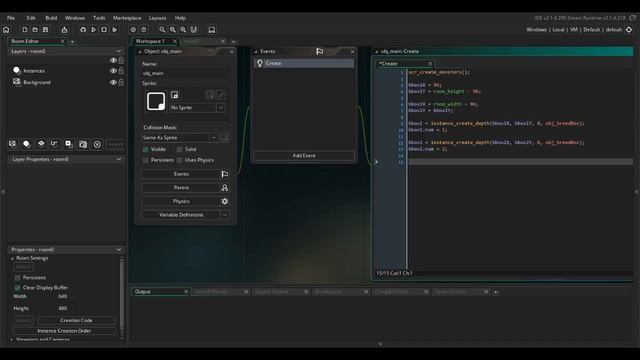Open the target manager icon at top right
The height and width of the screenshot is (360, 640).
[x=629, y=30]
